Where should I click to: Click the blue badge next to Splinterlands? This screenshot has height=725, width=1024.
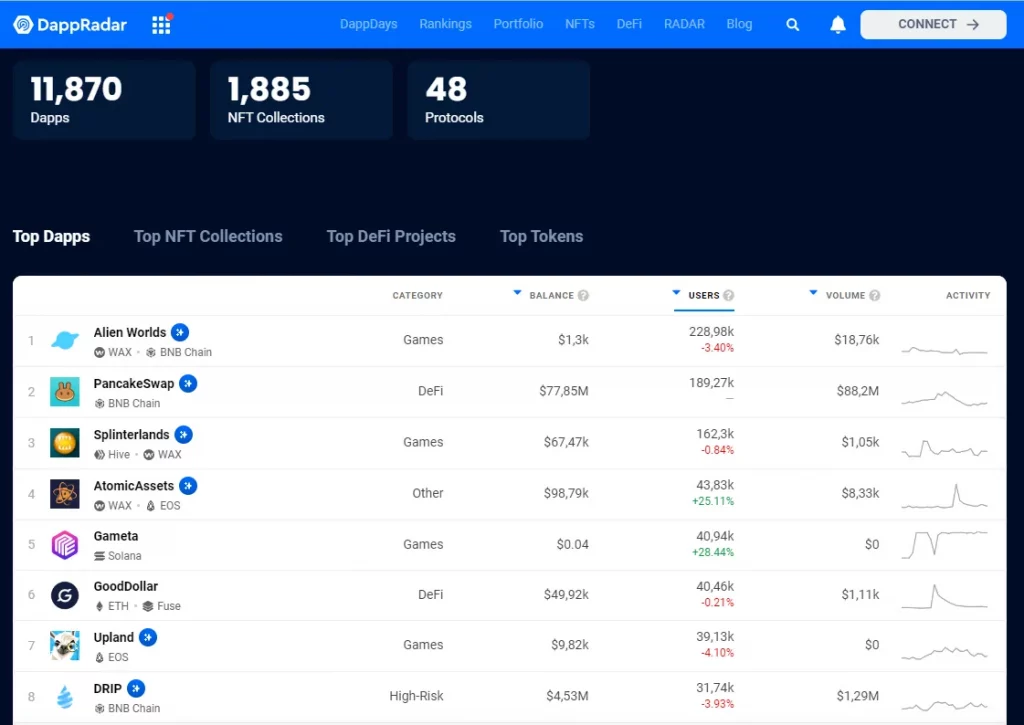(184, 434)
